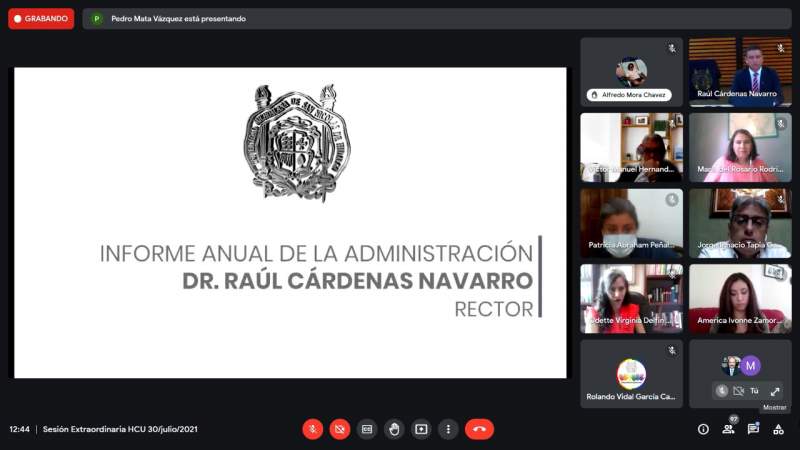
Task: Click the muted mic icon on Alfredo's tile
Action: (672, 48)
